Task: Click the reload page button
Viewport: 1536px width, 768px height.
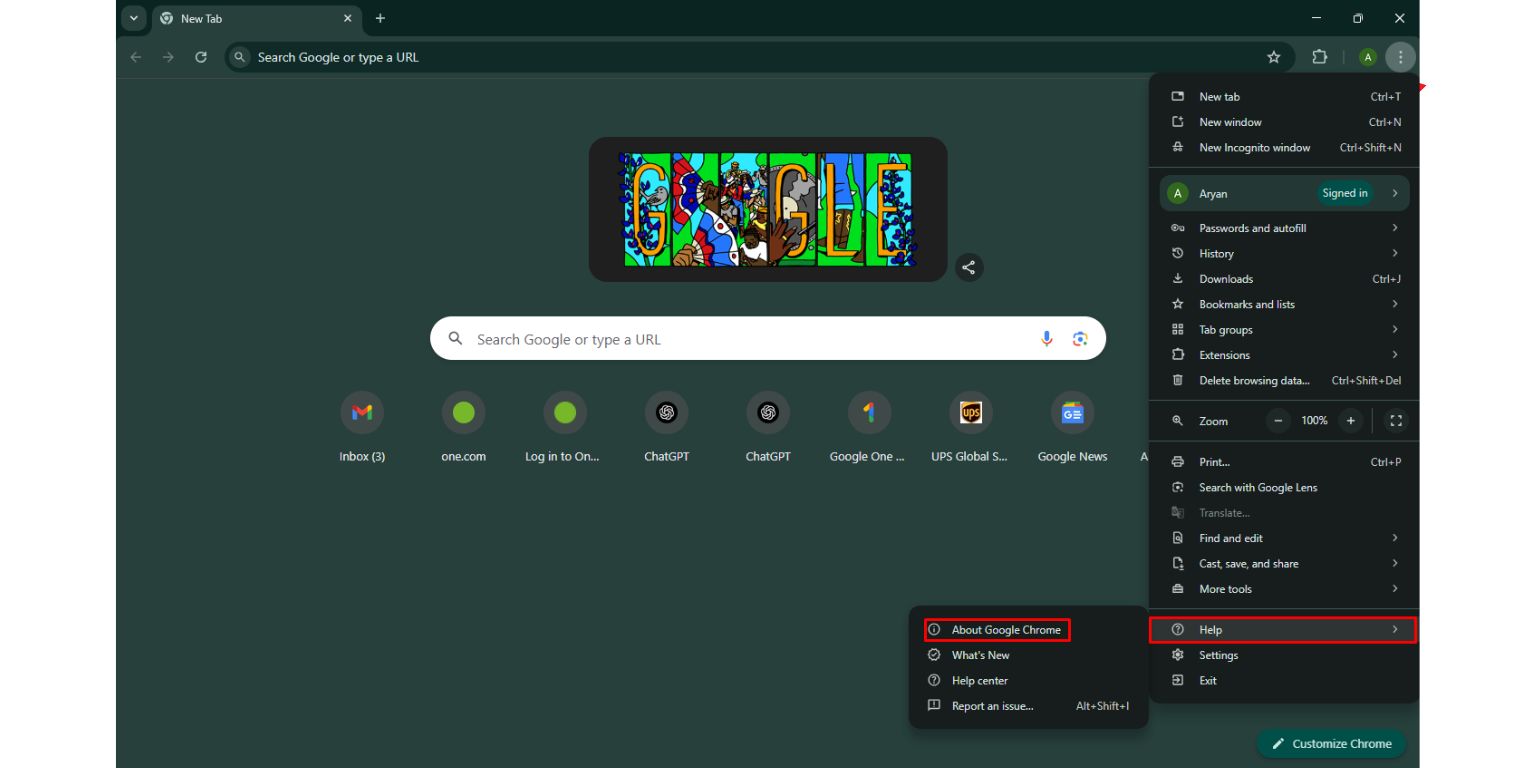Action: [200, 57]
